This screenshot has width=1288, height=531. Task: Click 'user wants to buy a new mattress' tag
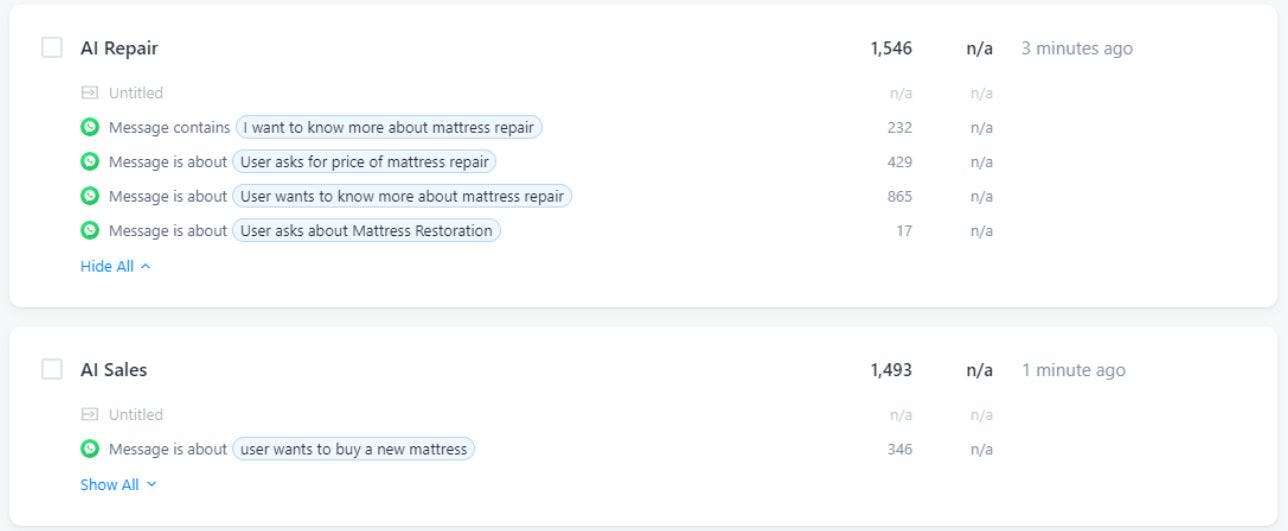pyautogui.click(x=353, y=449)
